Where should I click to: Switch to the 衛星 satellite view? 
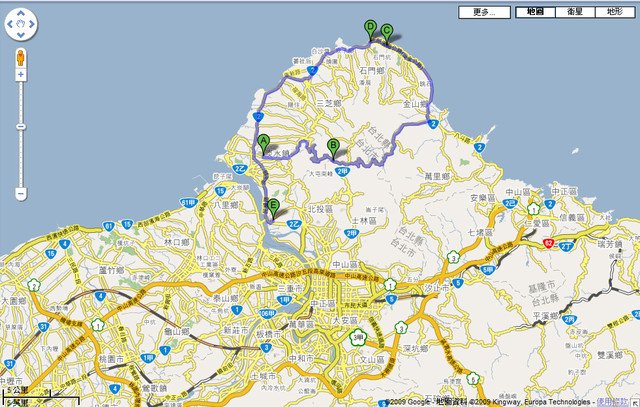[x=575, y=12]
